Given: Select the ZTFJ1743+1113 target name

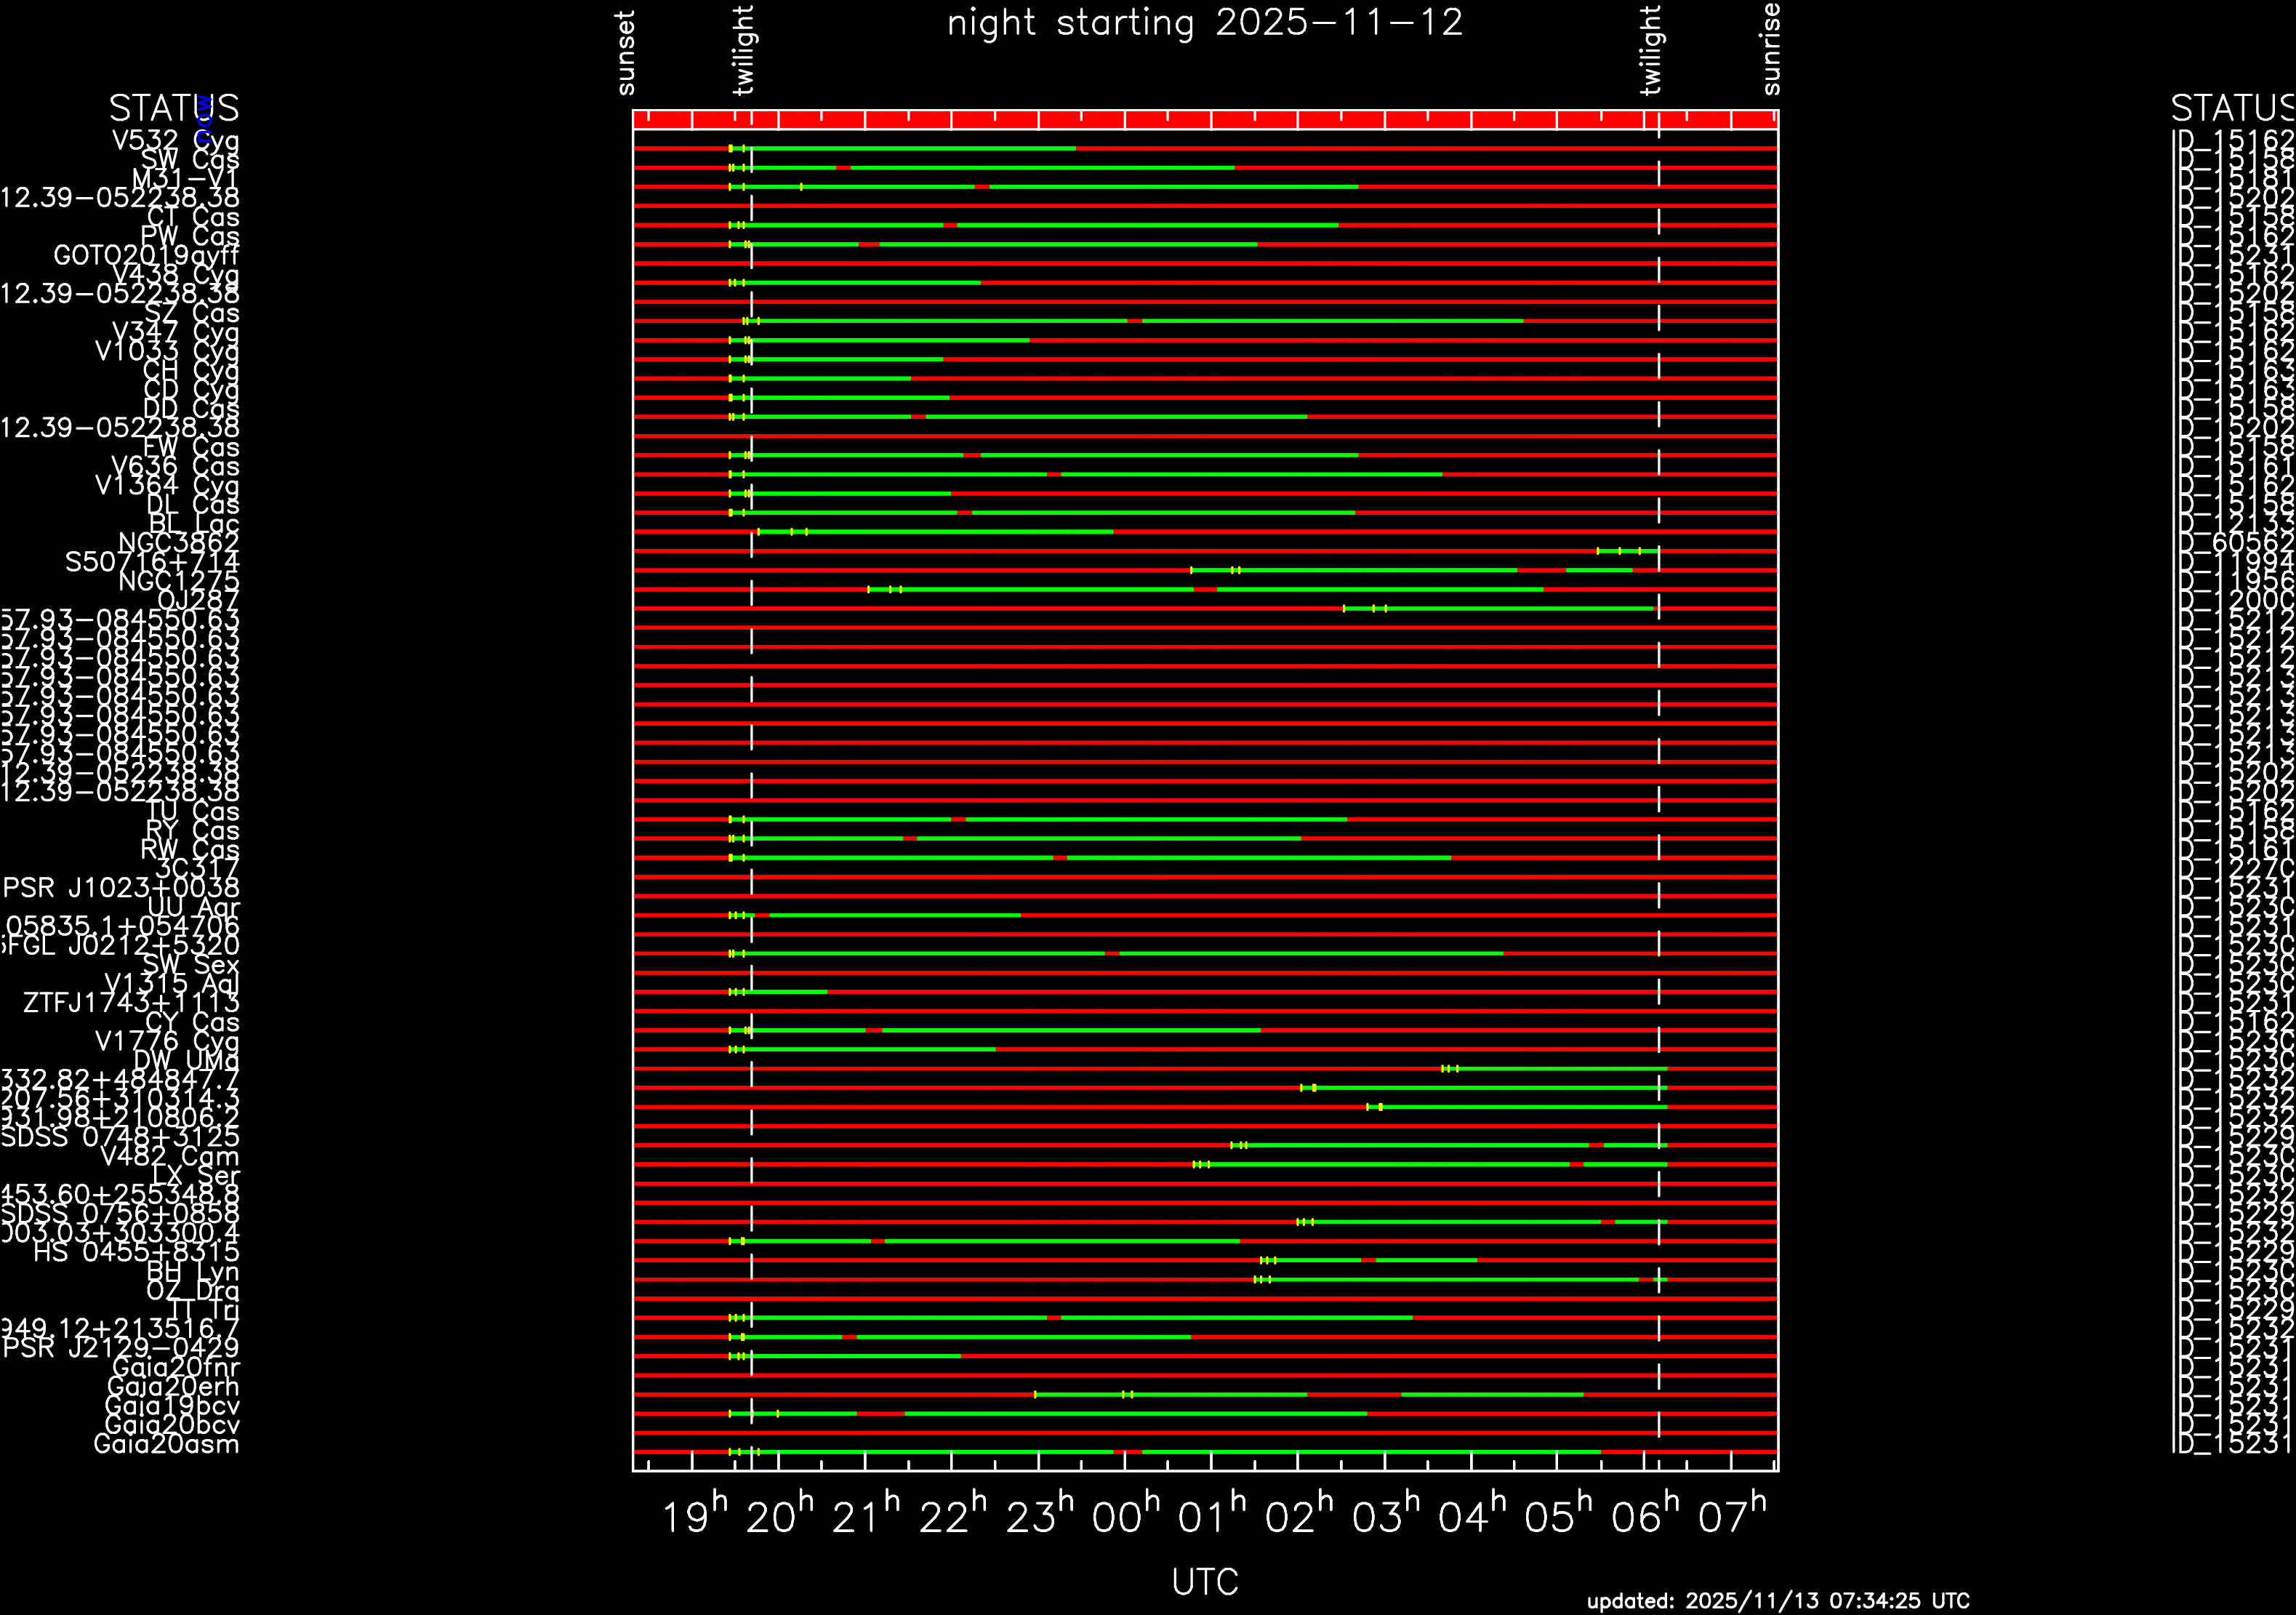Looking at the screenshot, I should click(x=131, y=1003).
